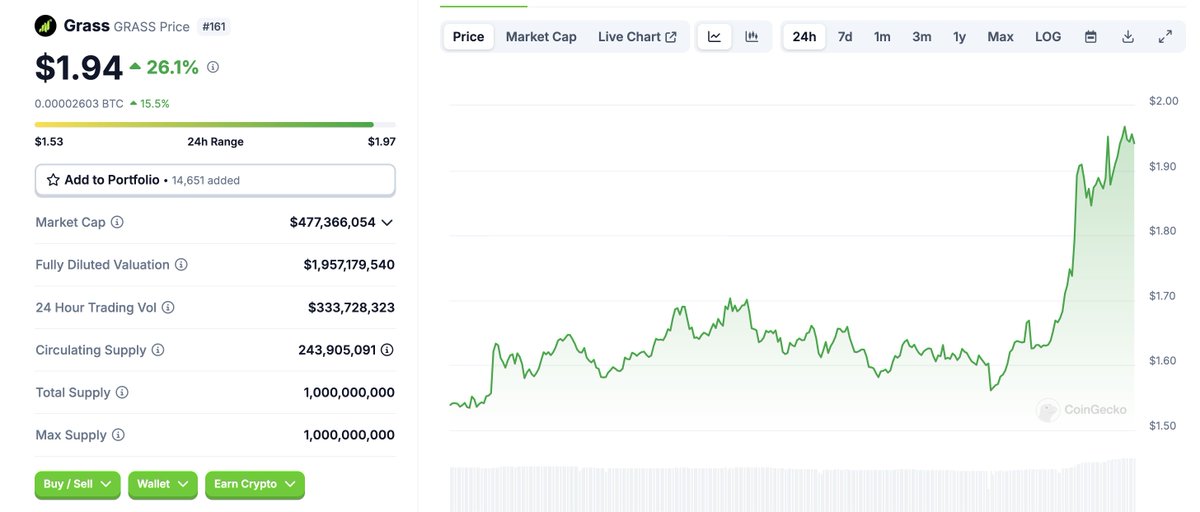
Task: Click the star icon in Add to Portfolio
Action: (53, 180)
